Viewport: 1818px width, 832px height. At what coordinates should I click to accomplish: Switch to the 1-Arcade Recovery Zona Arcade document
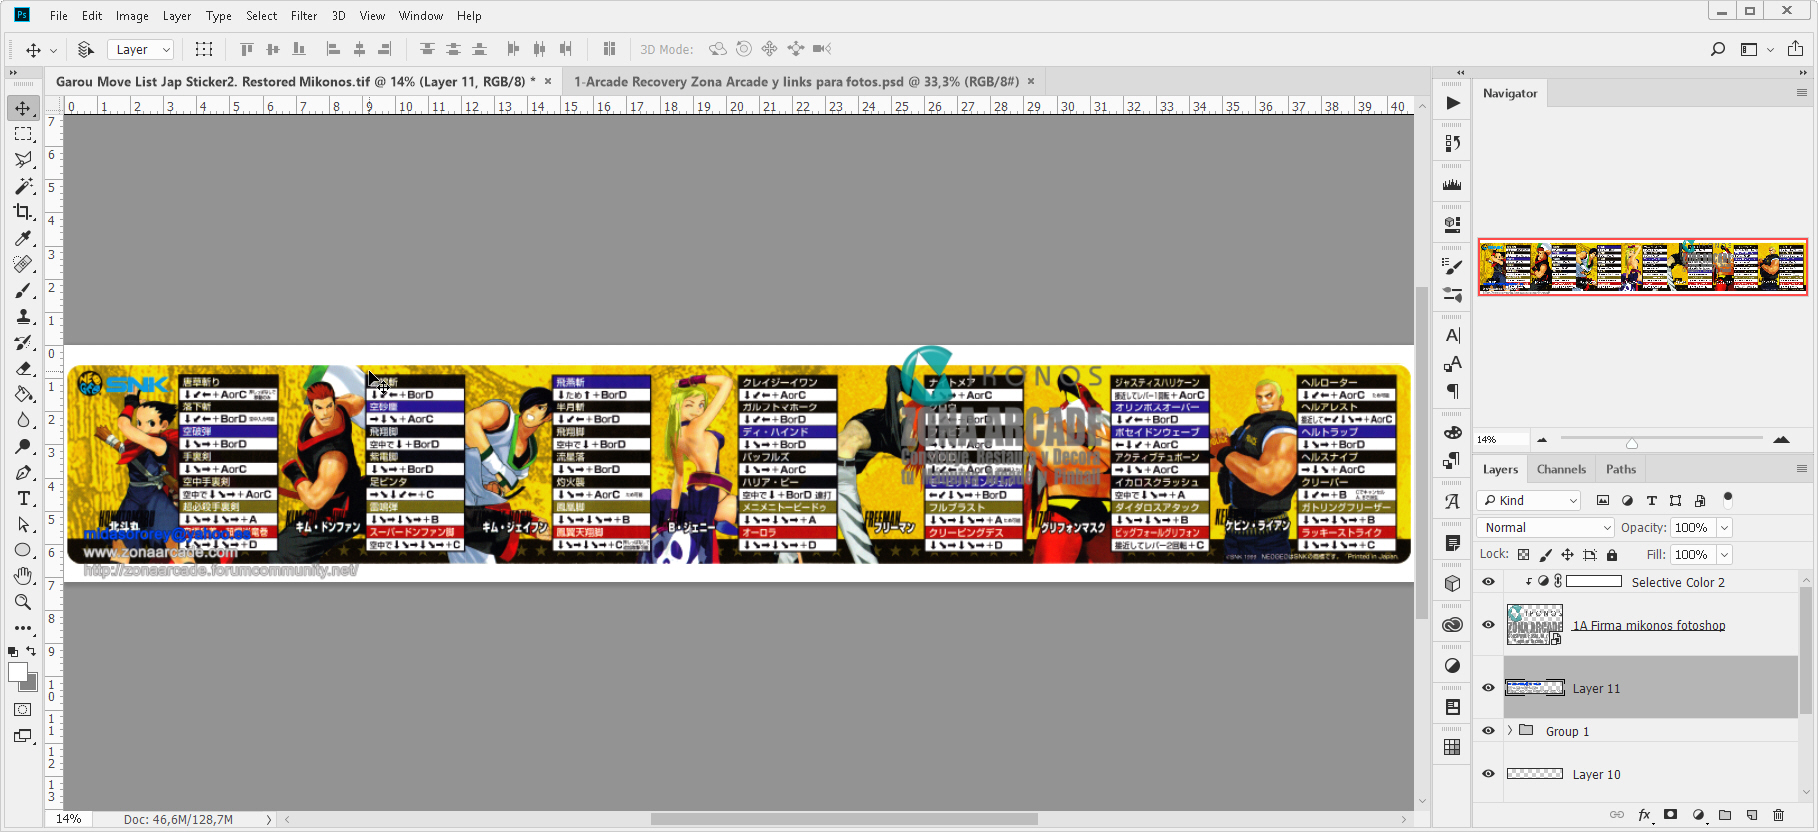795,82
